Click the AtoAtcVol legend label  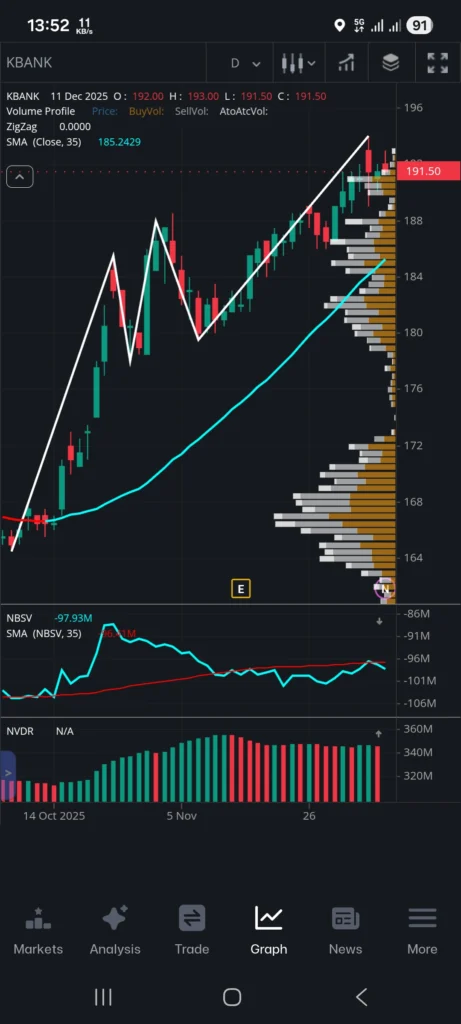(244, 111)
